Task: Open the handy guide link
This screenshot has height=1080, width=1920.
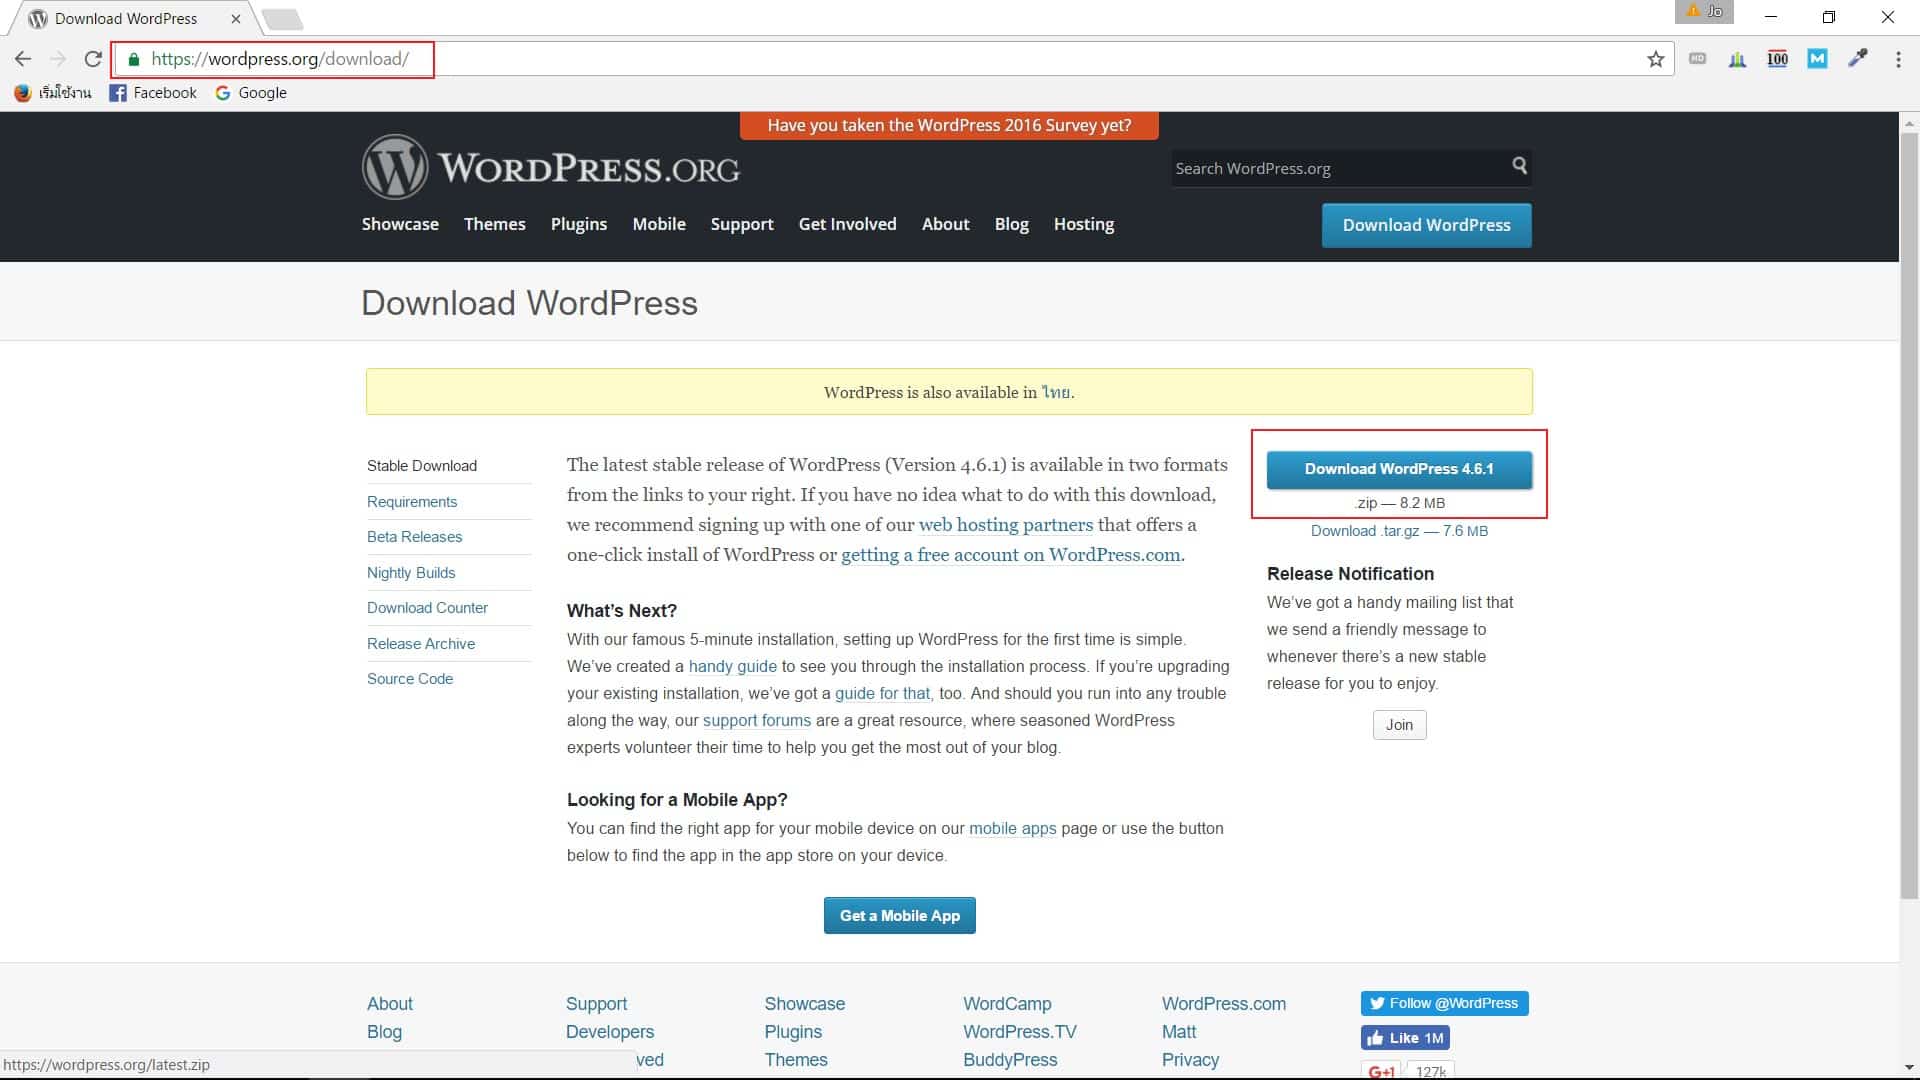Action: coord(732,667)
